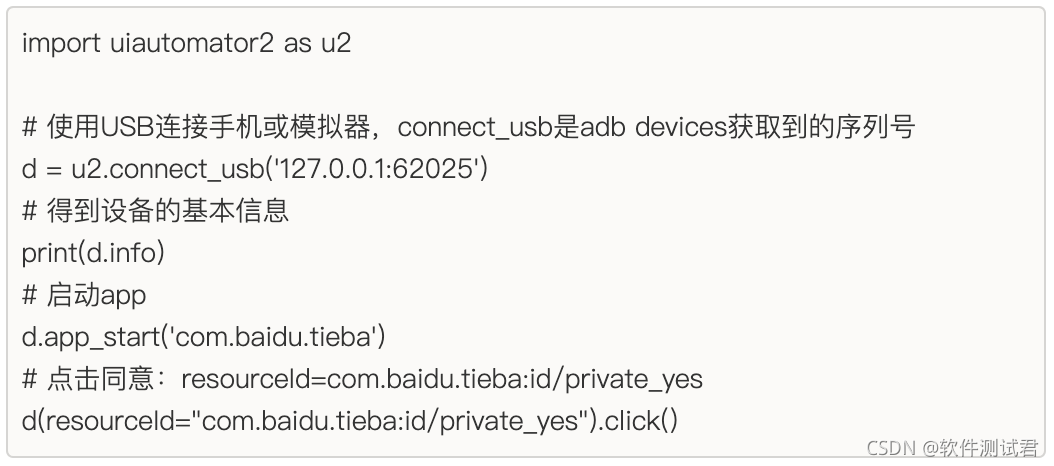This screenshot has width=1054, height=466.
Task: Click the print(d.info) line
Action: pyautogui.click(x=93, y=254)
